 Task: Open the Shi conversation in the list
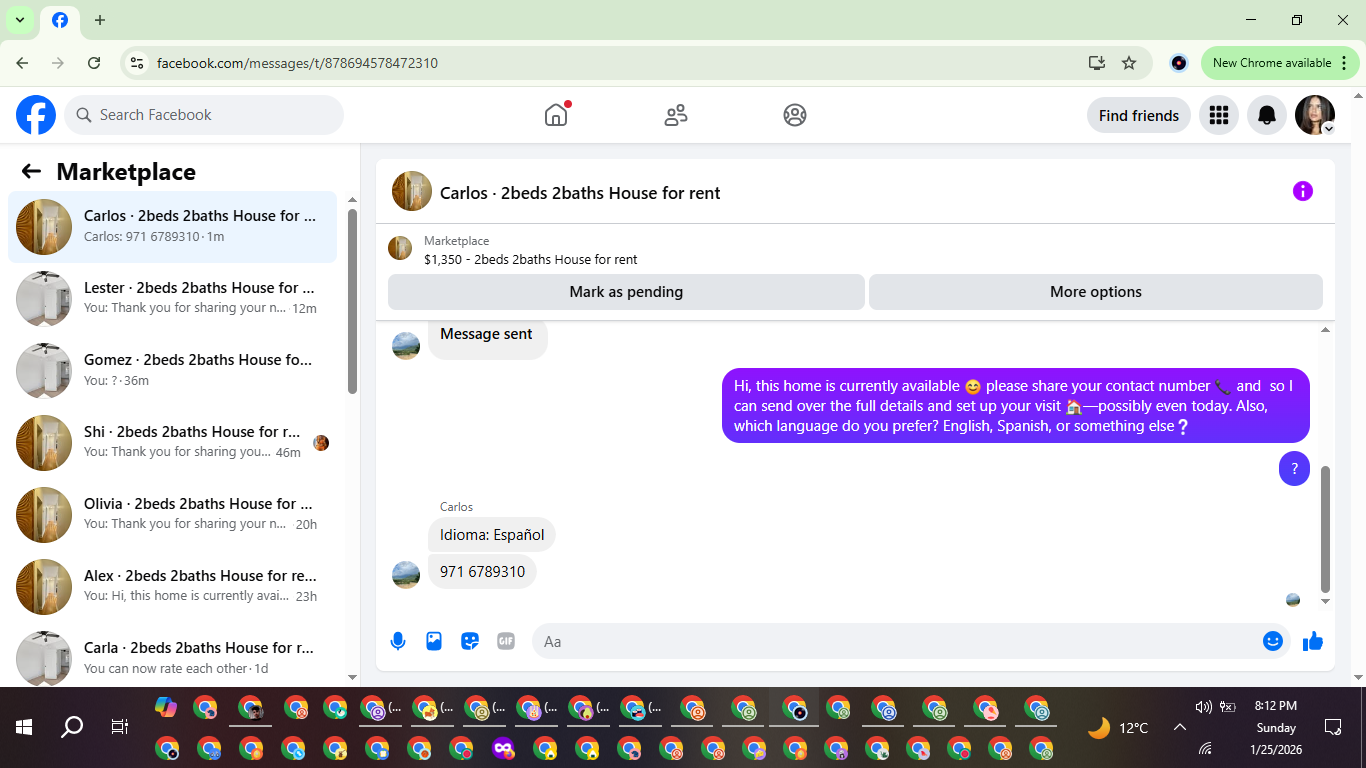[173, 443]
